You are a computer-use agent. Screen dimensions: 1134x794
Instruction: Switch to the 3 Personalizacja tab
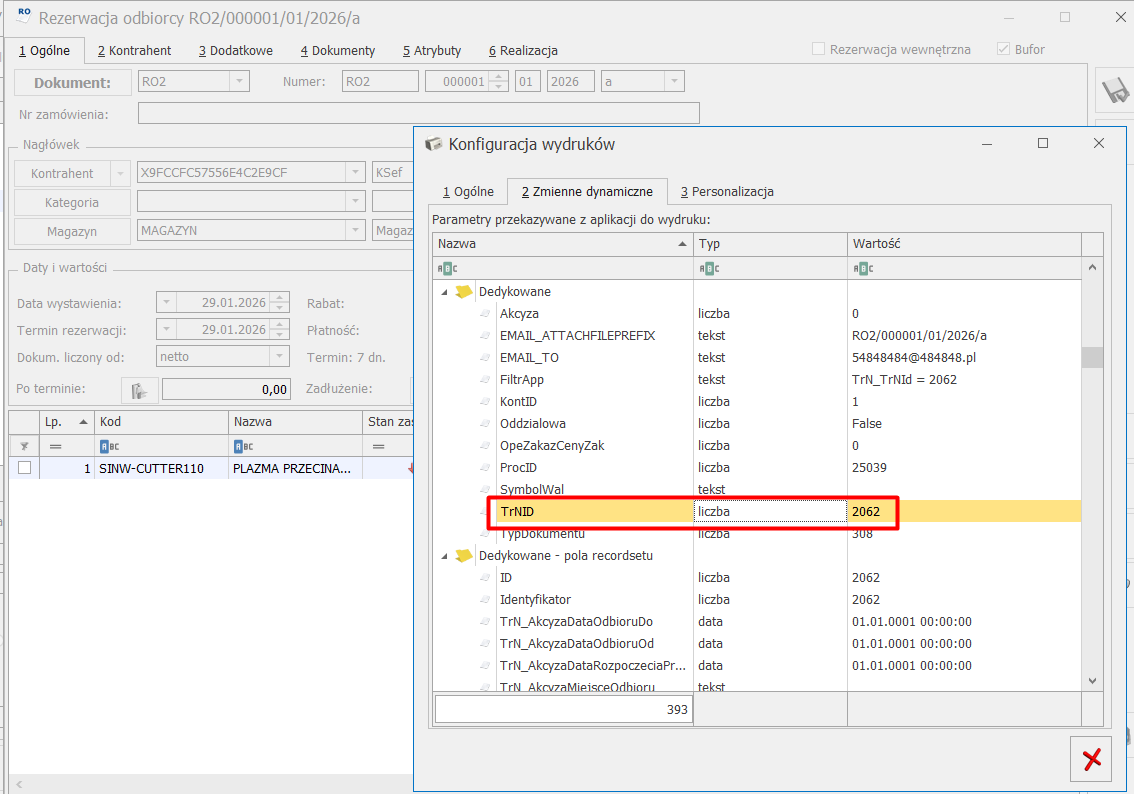click(726, 191)
